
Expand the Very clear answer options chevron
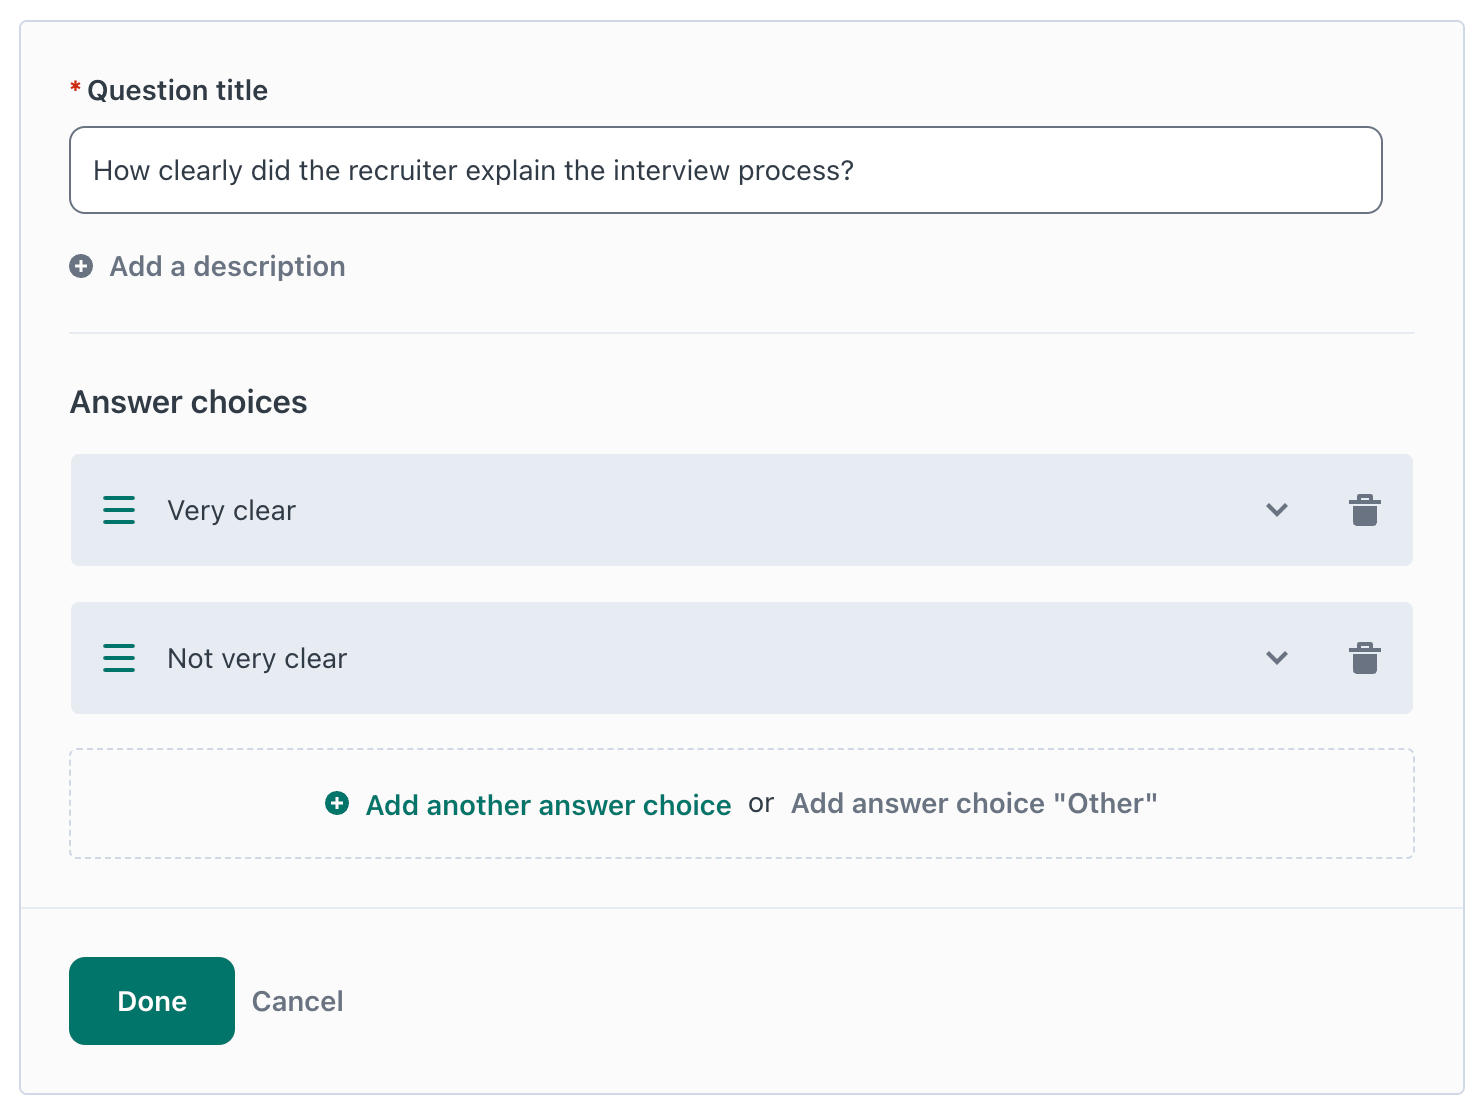[x=1277, y=510]
